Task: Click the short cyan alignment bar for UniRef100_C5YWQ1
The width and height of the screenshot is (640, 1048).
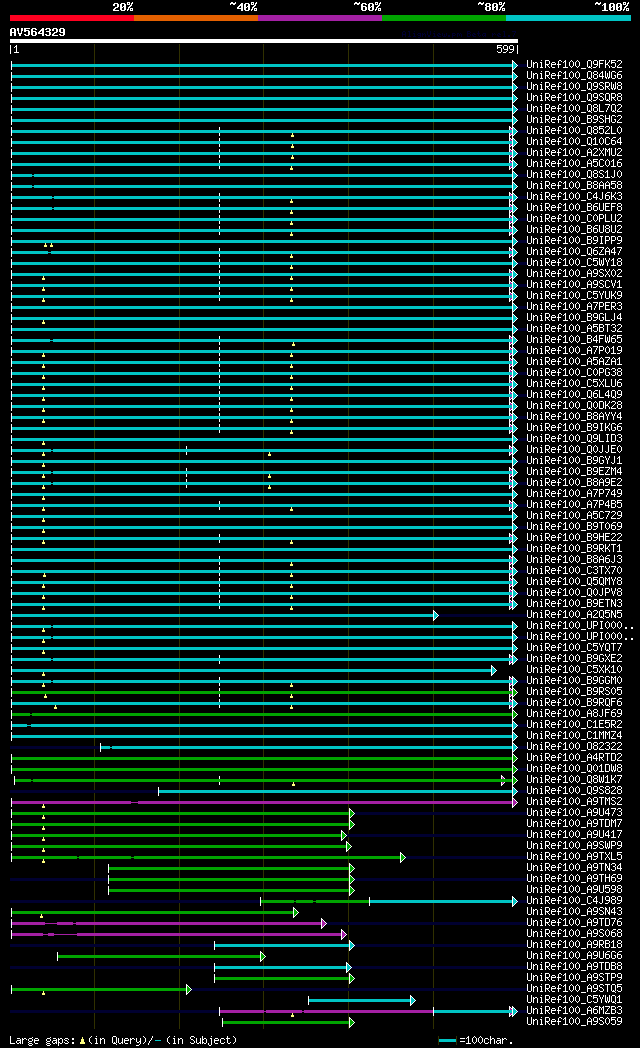Action: (361, 1001)
